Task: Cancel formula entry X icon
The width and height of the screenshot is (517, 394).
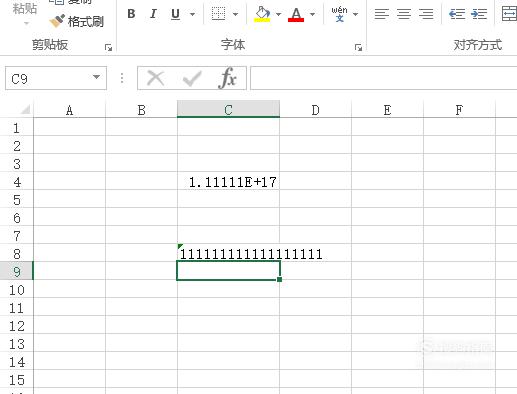Action: click(155, 78)
